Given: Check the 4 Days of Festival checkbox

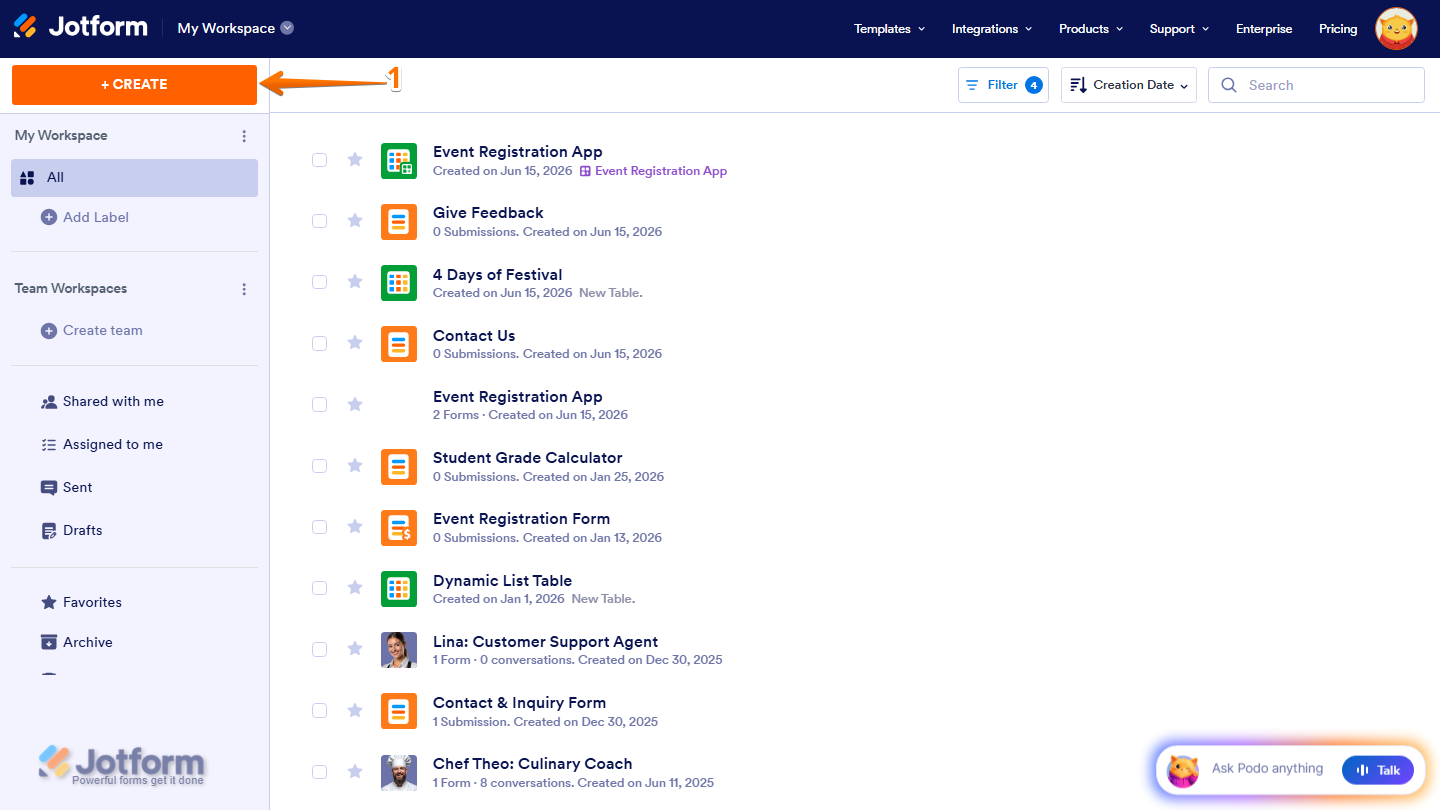Looking at the screenshot, I should [x=319, y=282].
